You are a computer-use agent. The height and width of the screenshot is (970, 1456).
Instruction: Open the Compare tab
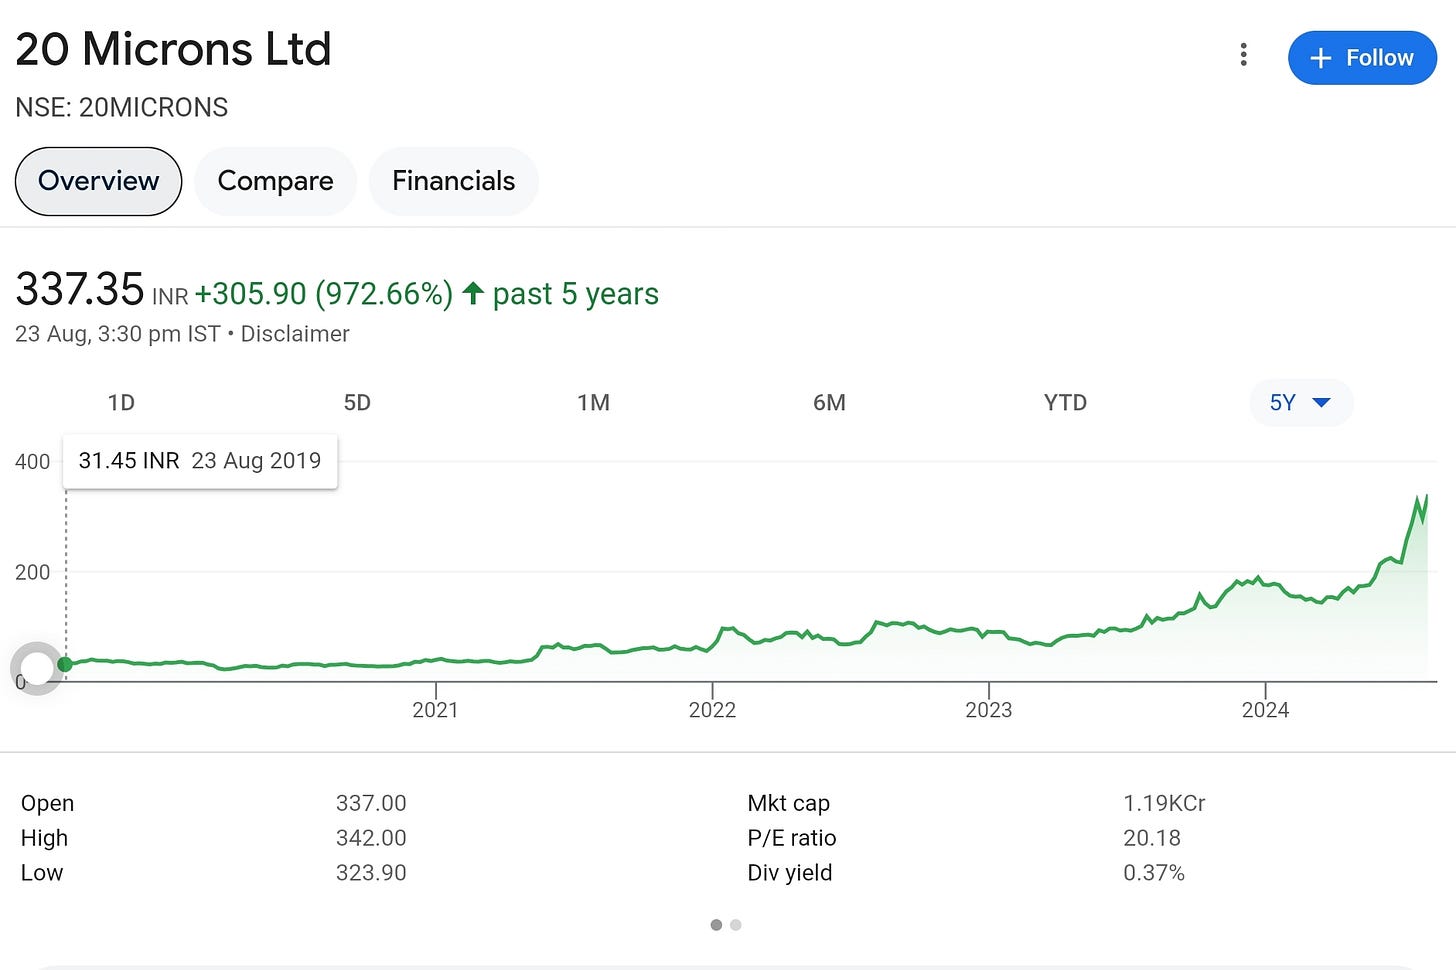click(x=275, y=181)
